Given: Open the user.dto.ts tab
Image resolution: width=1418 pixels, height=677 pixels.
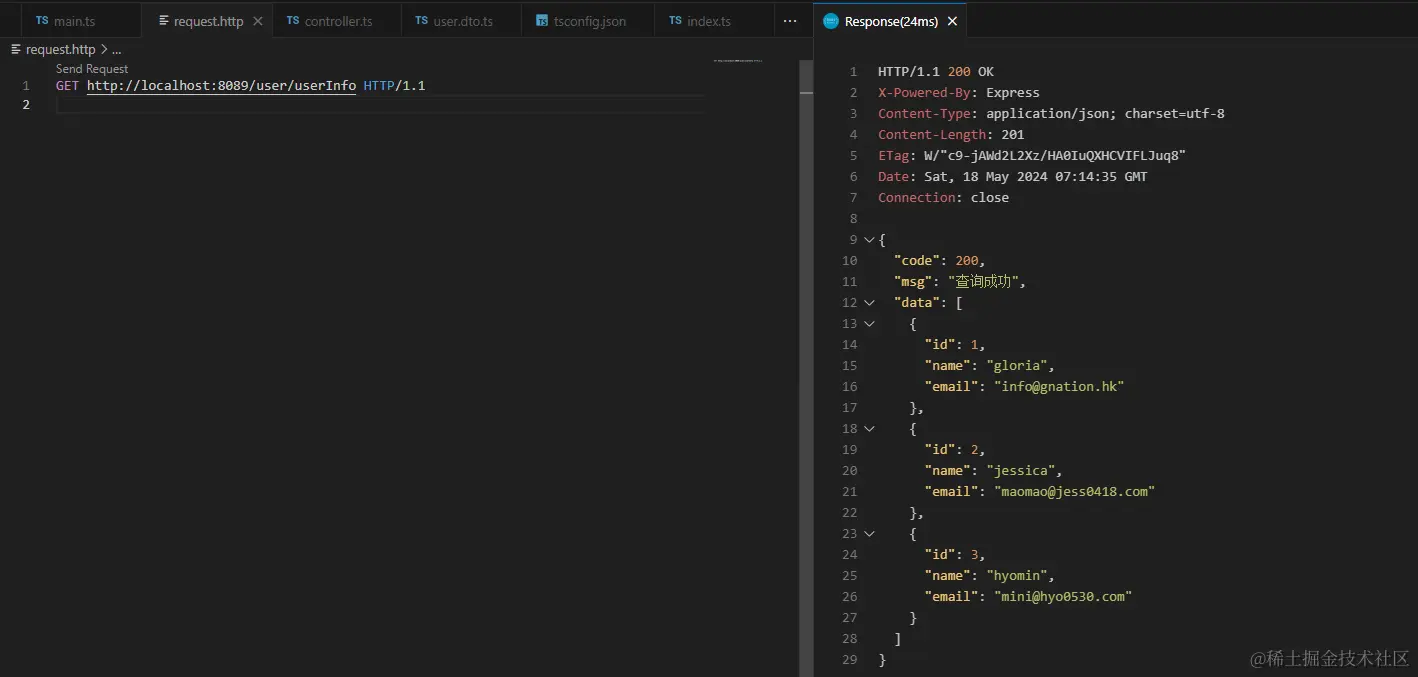Looking at the screenshot, I should [462, 21].
